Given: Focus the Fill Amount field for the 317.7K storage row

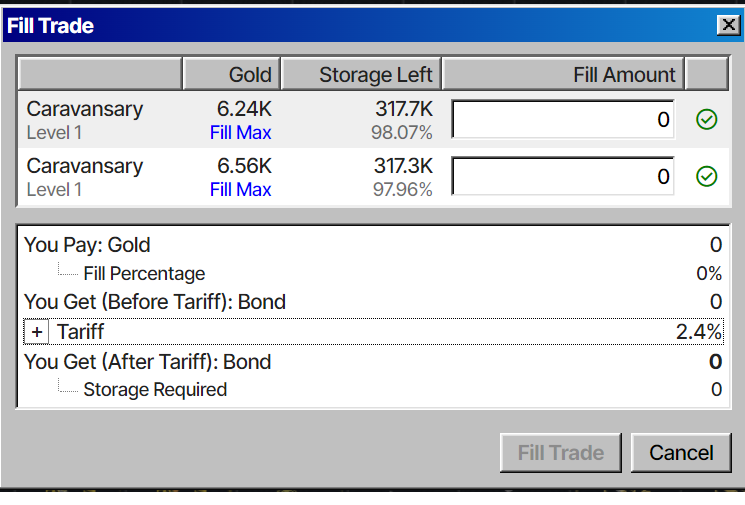Looking at the screenshot, I should 563,120.
